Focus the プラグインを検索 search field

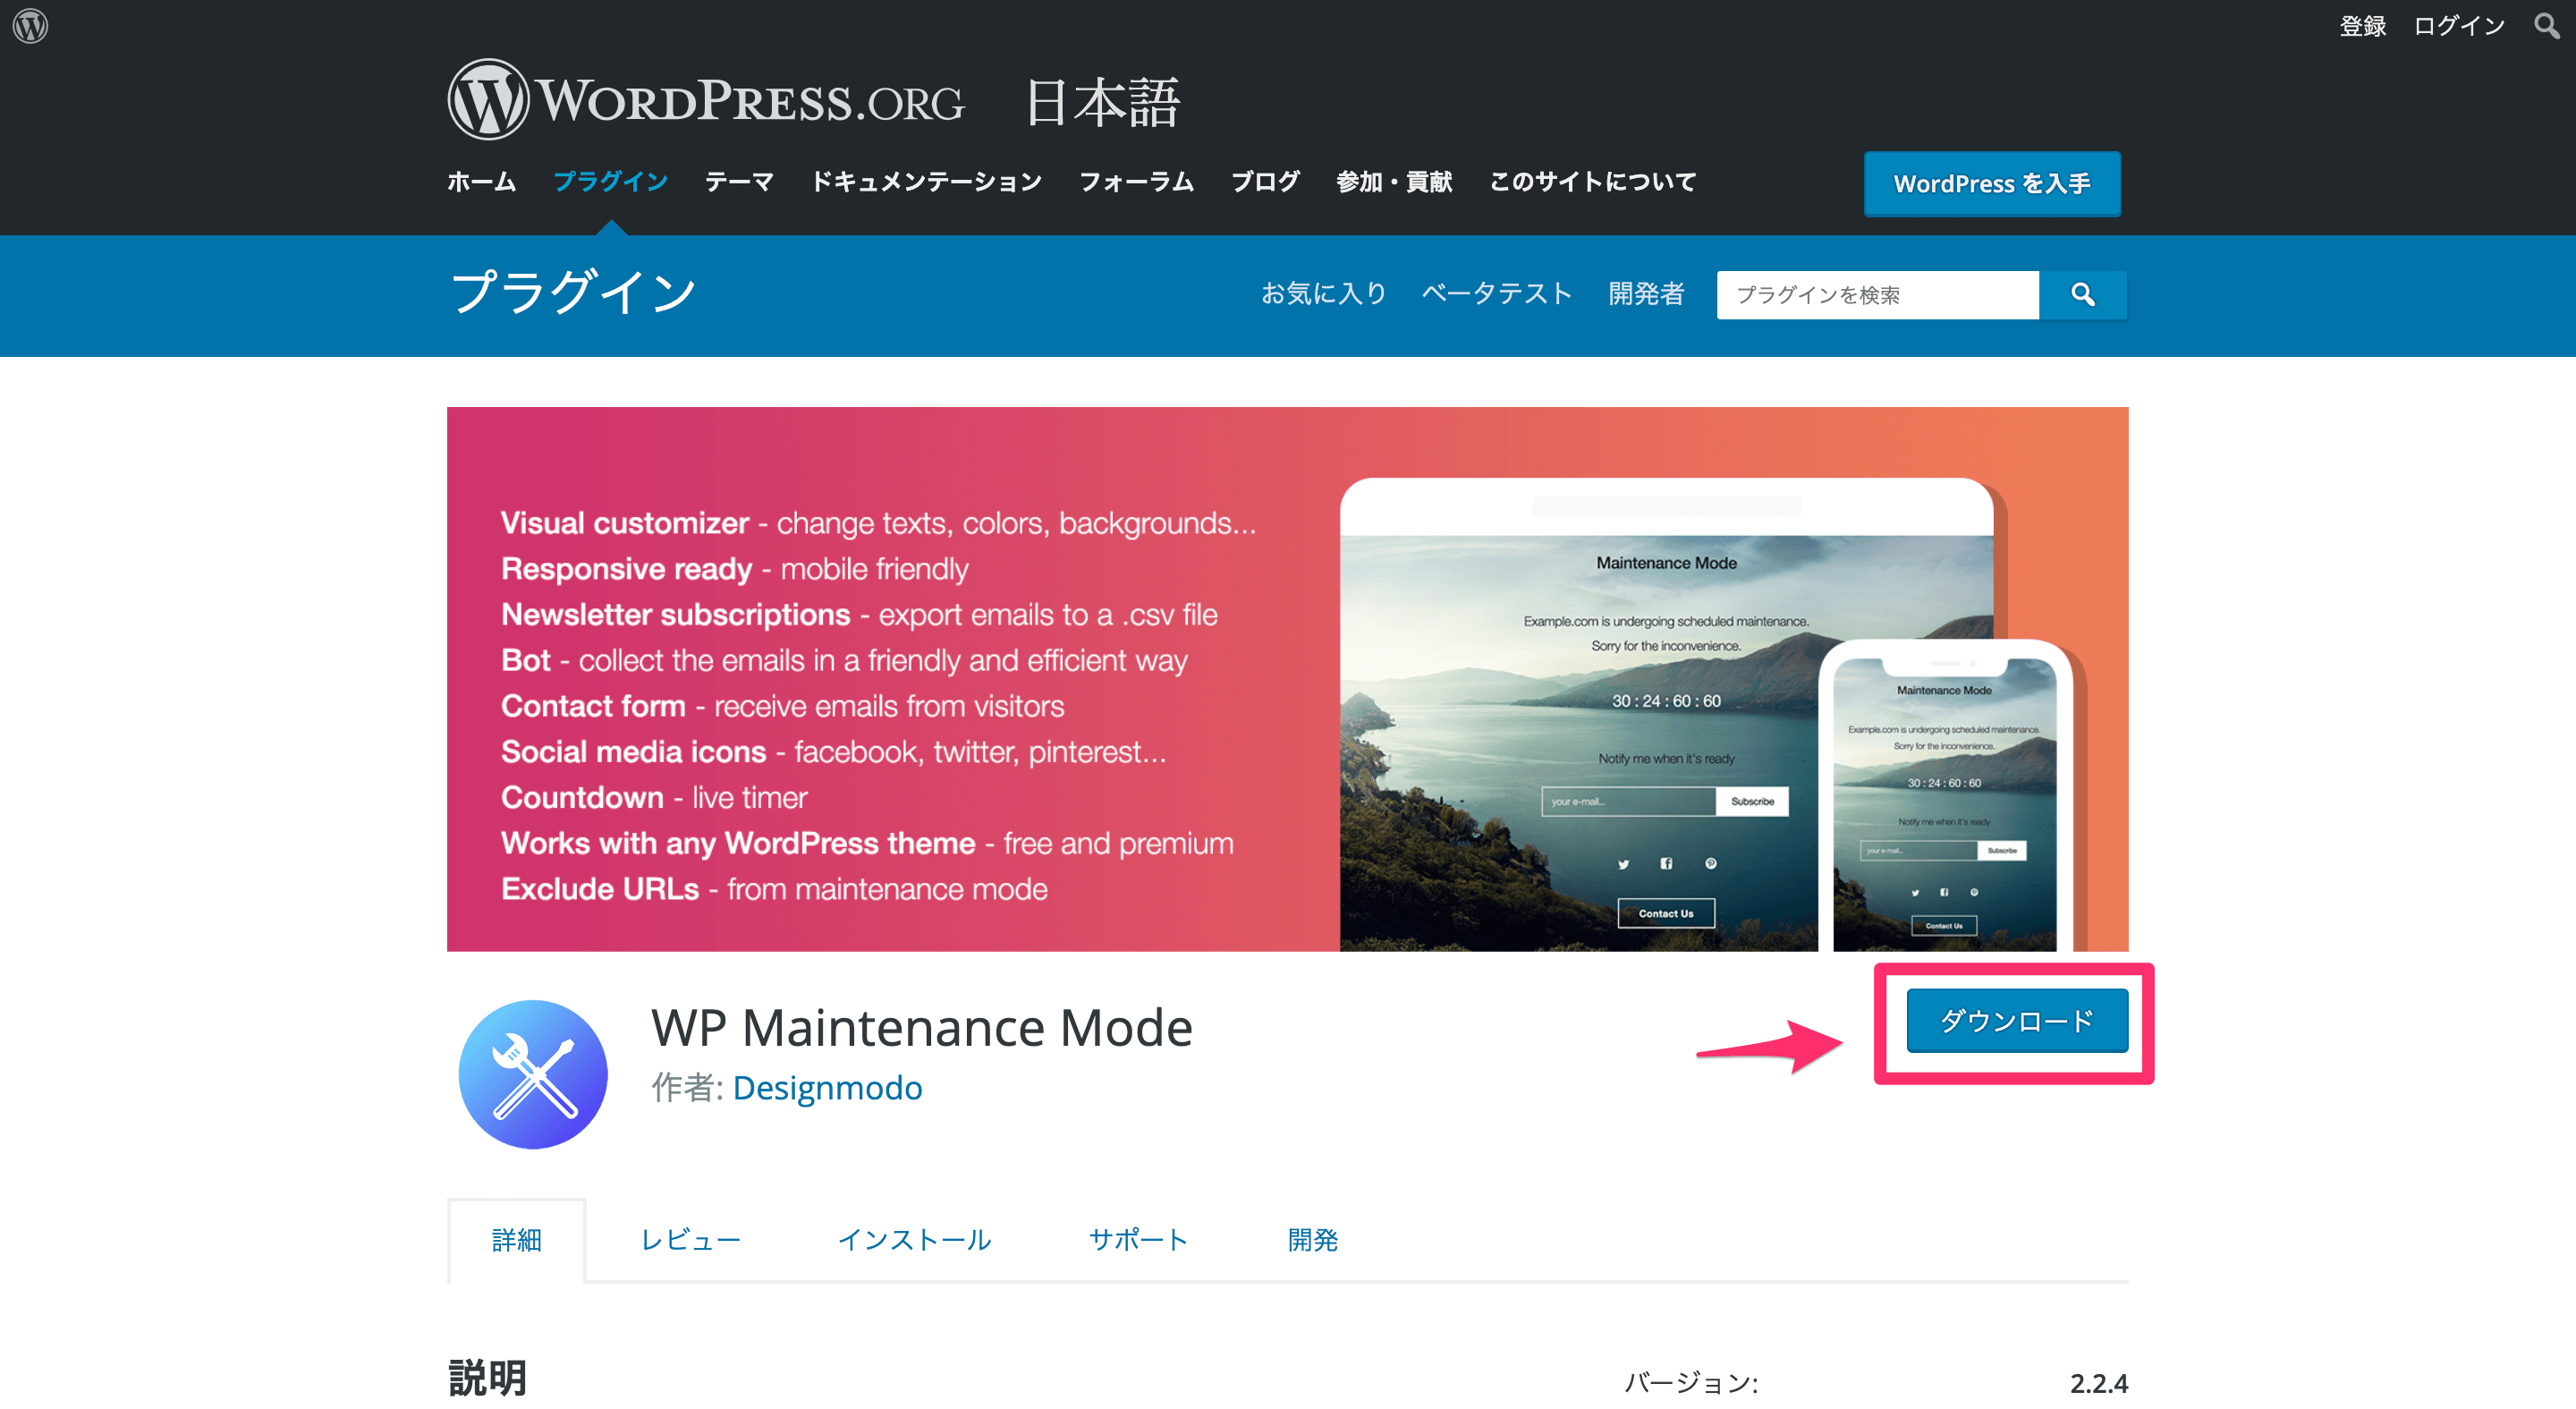point(1877,294)
